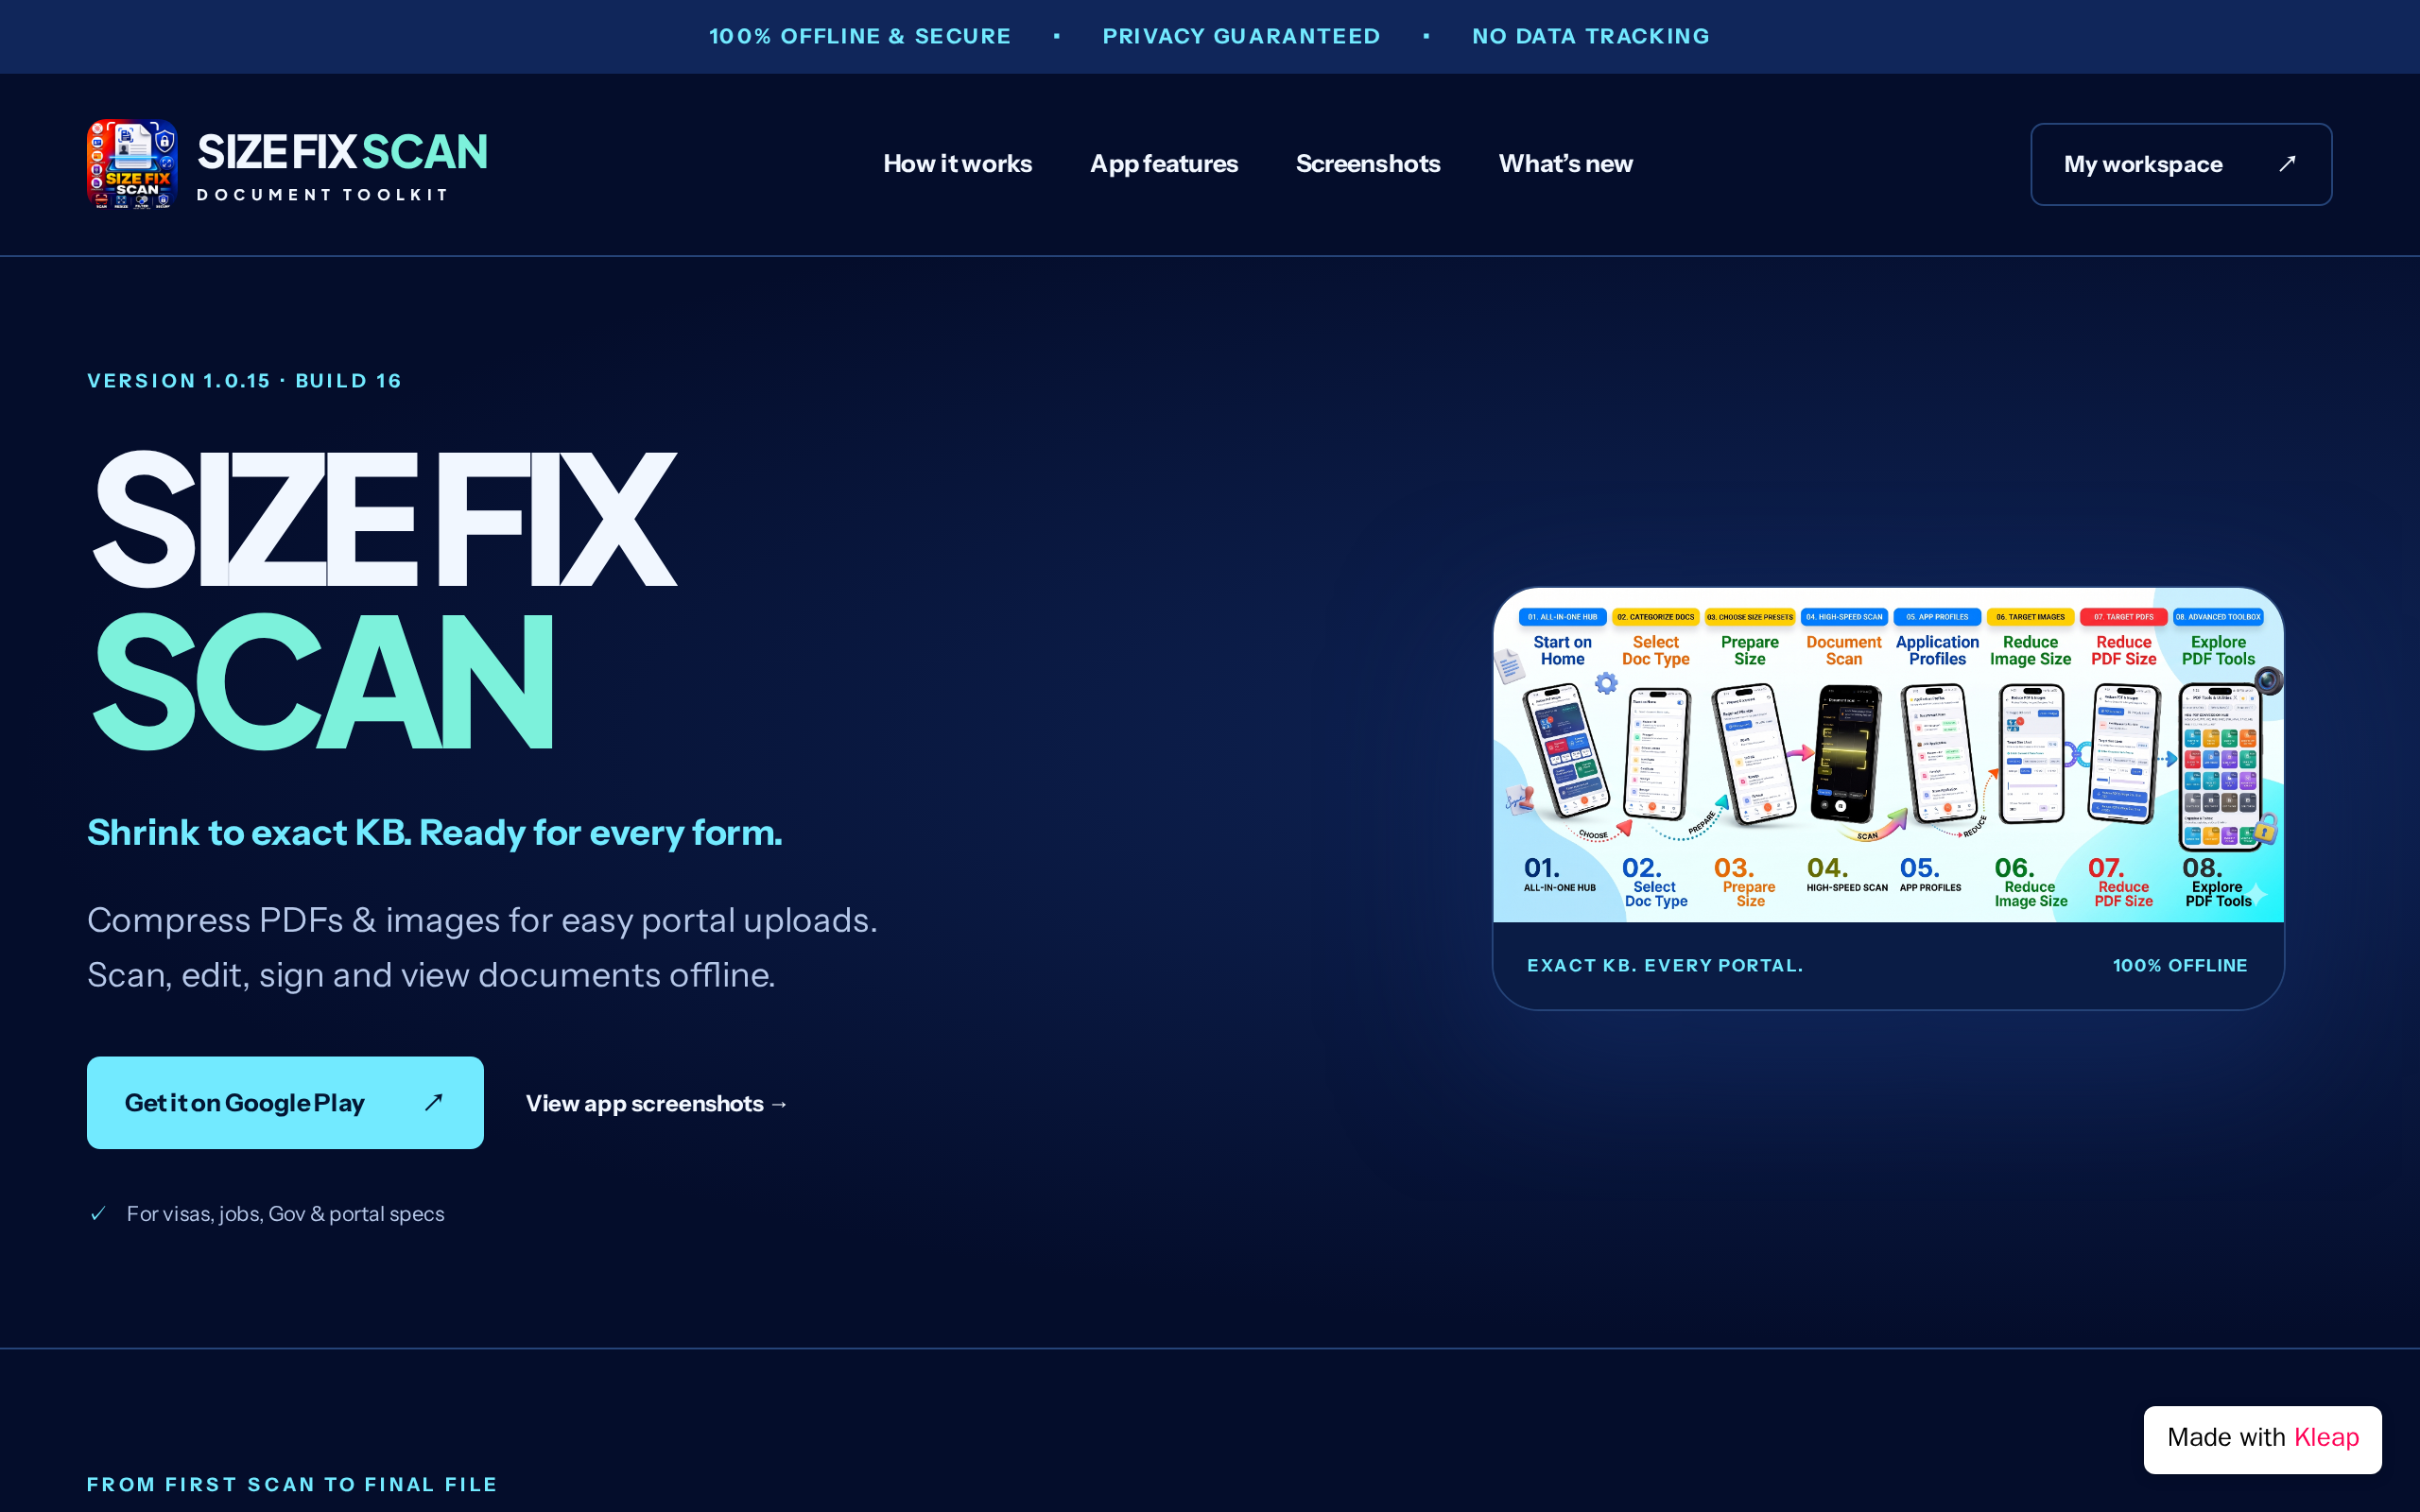
Task: Click PRIVACY GUARANTEED banner text
Action: point(1241,36)
